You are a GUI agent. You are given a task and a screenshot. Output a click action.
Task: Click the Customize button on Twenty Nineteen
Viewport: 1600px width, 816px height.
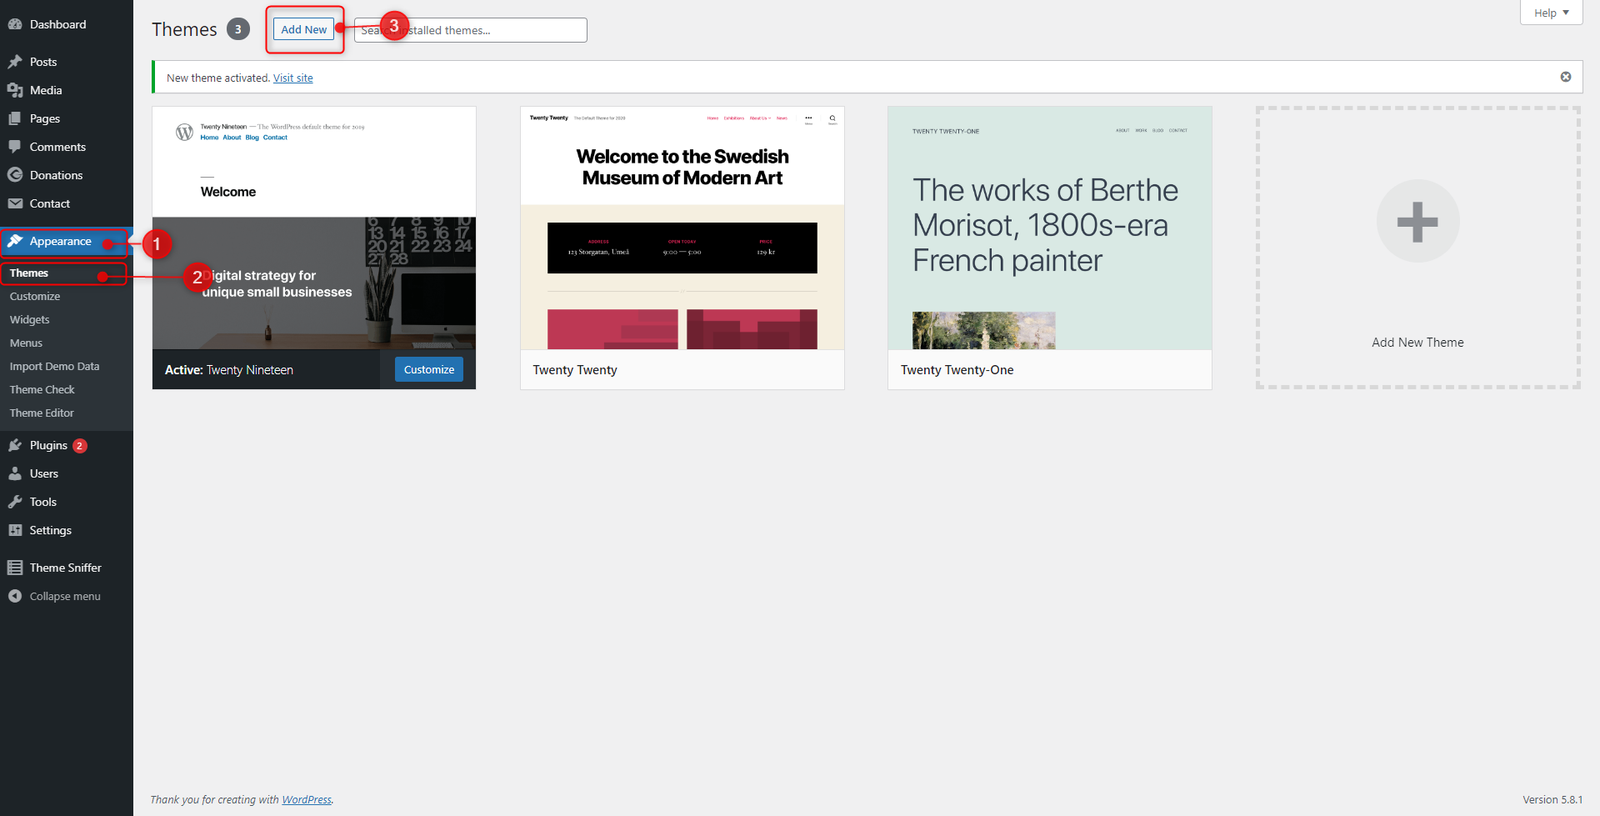(429, 370)
